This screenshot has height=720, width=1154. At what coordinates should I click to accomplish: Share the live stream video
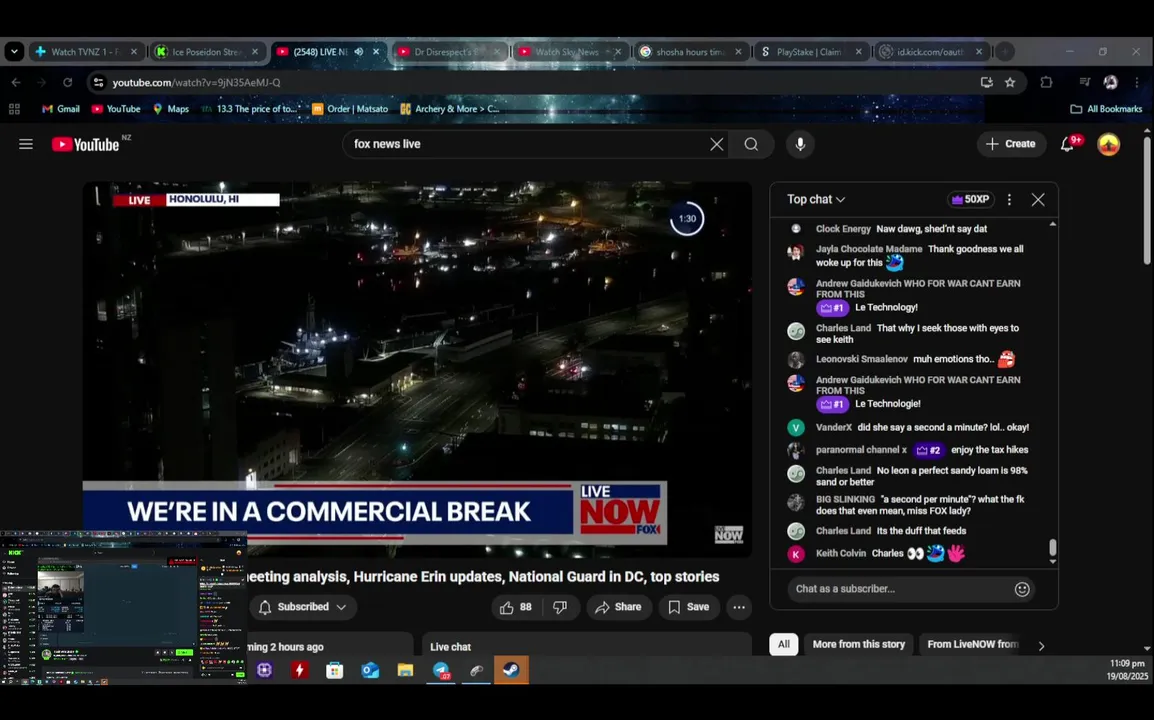click(619, 607)
